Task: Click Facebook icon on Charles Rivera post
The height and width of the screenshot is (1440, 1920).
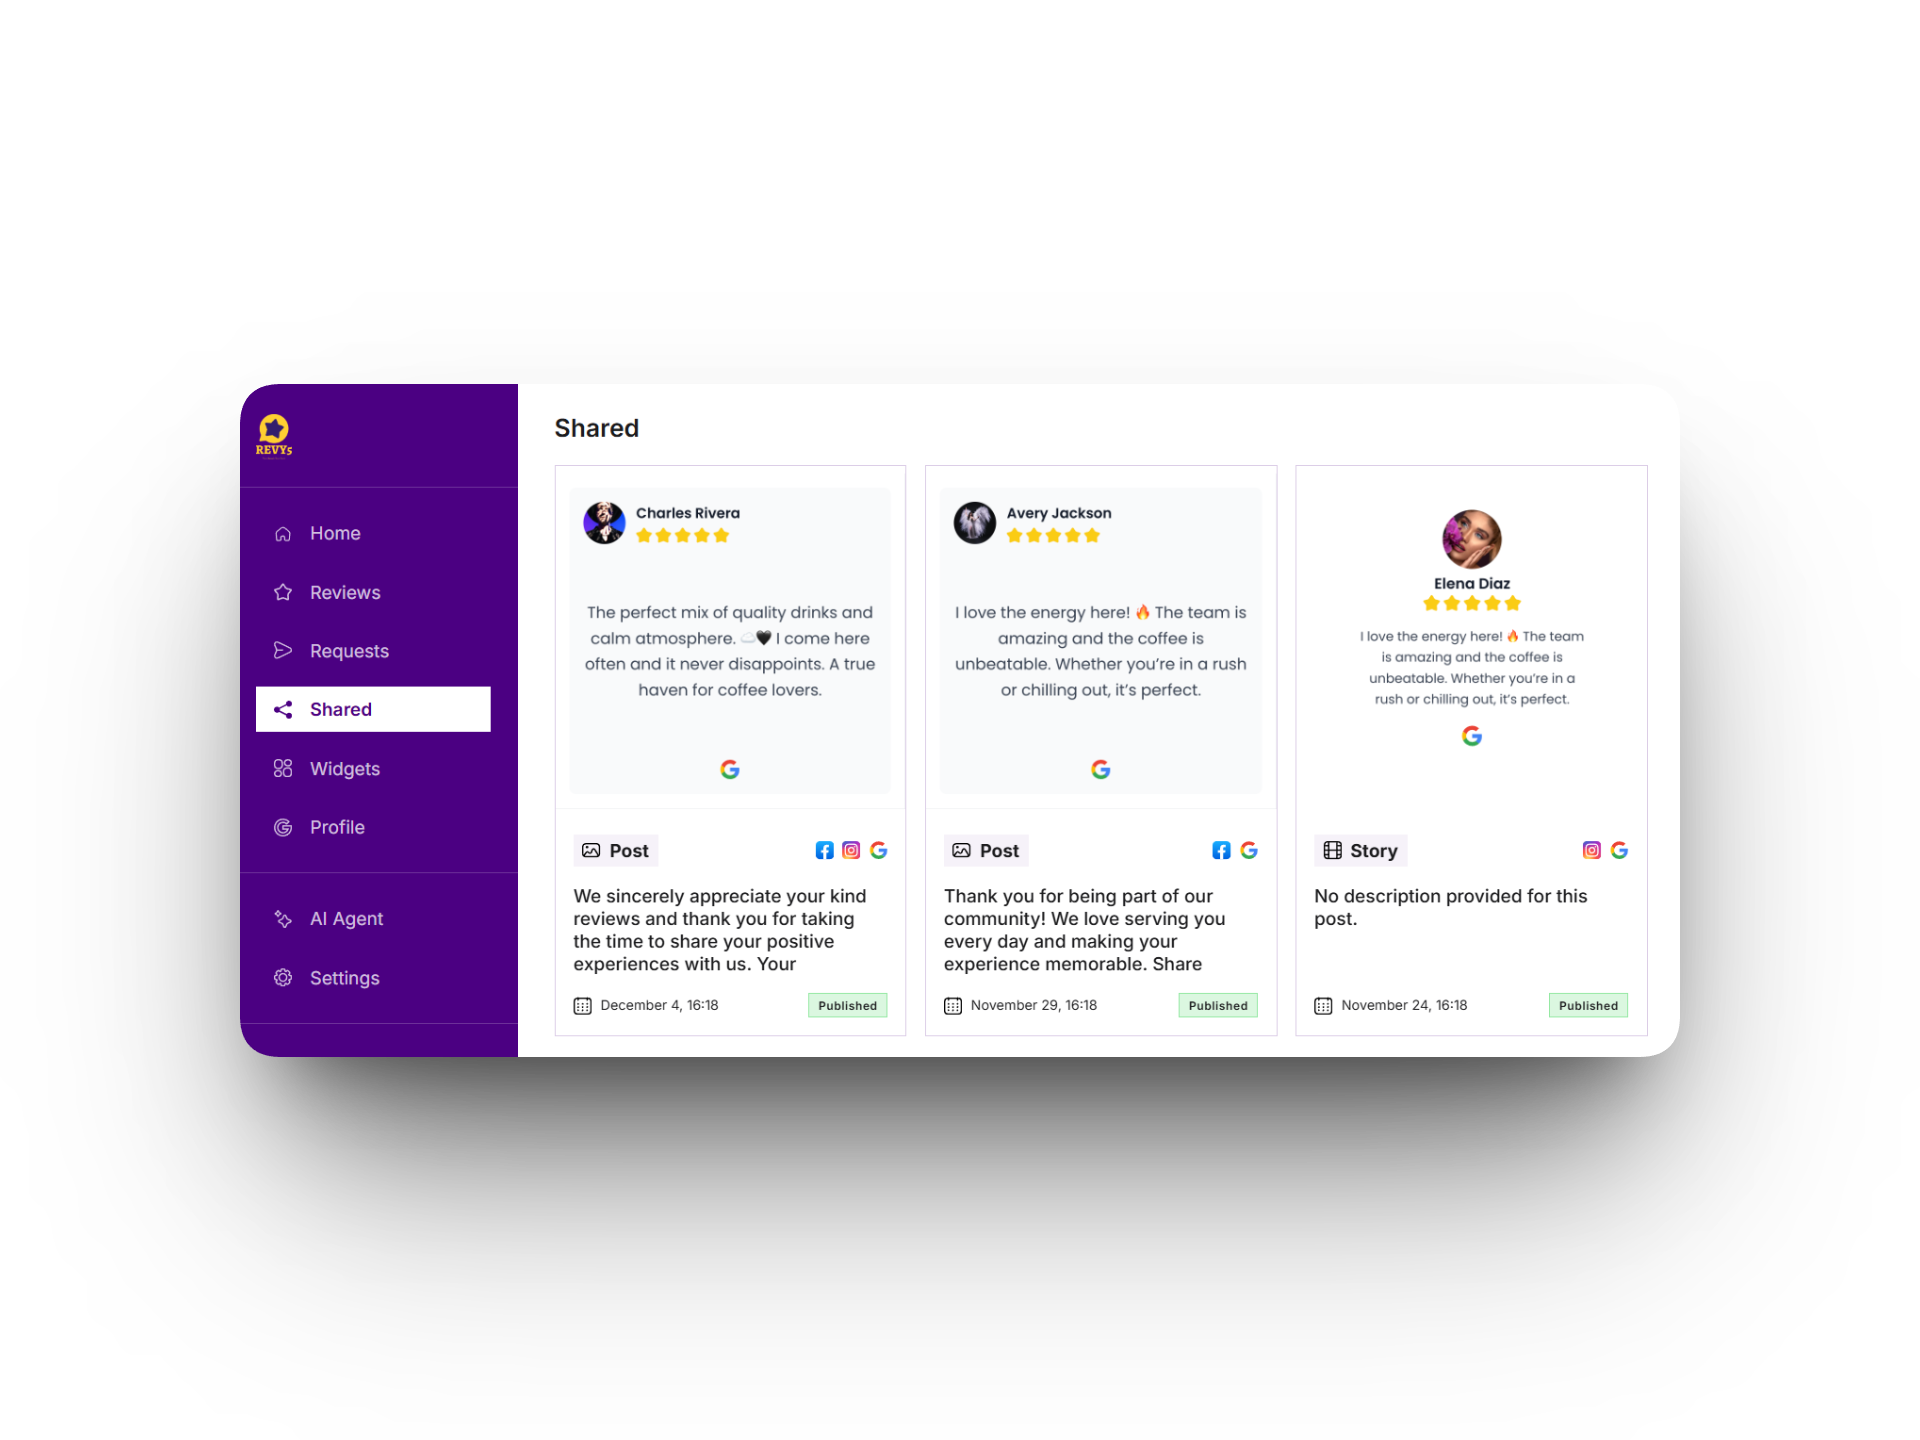Action: click(x=824, y=850)
